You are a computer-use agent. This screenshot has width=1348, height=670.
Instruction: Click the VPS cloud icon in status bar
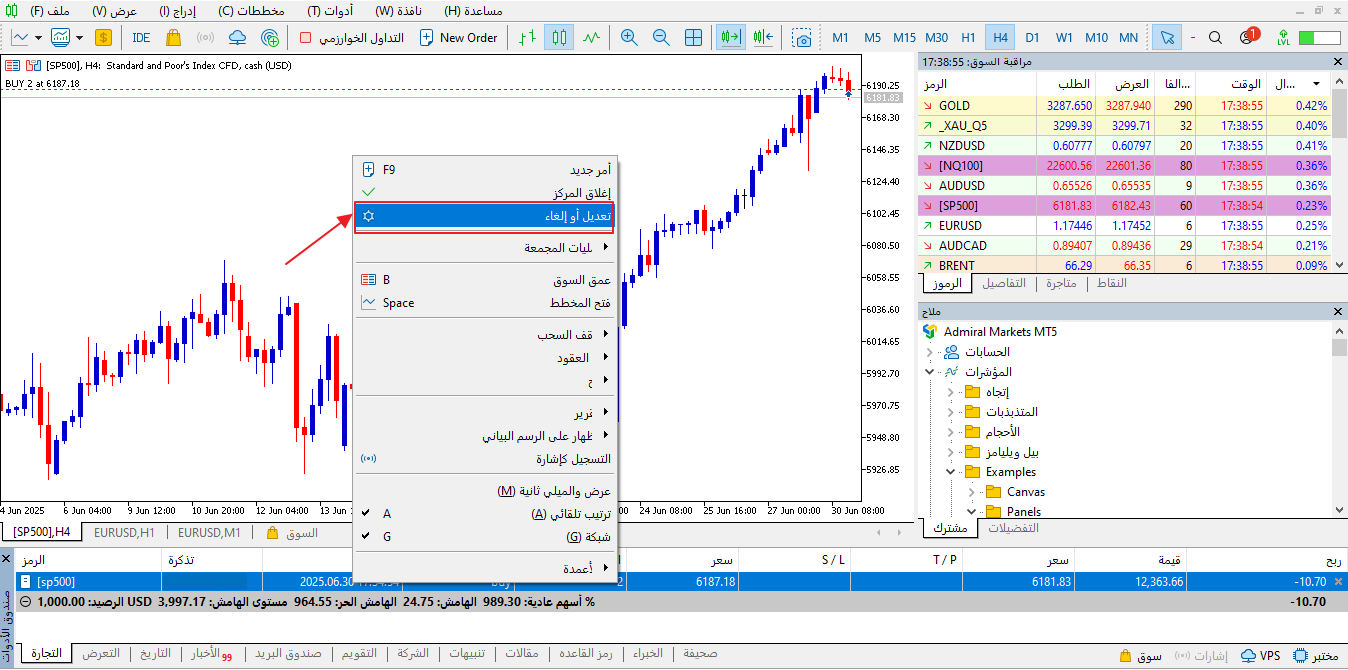click(1249, 656)
